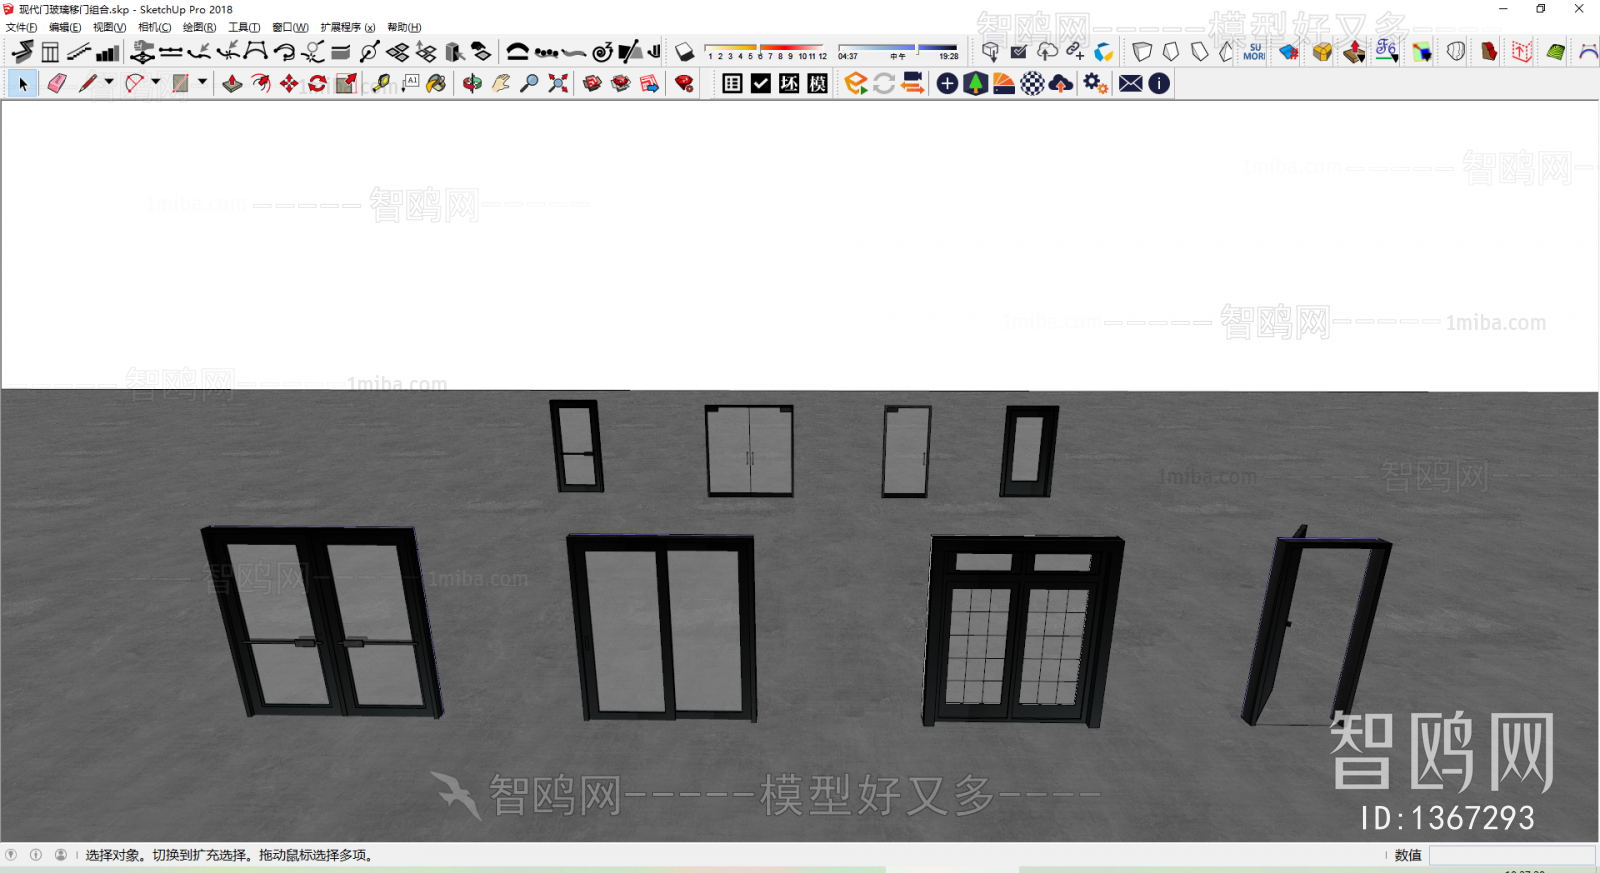Image resolution: width=1600 pixels, height=873 pixels.
Task: Click the SU MORI plugin button
Action: [1254, 52]
